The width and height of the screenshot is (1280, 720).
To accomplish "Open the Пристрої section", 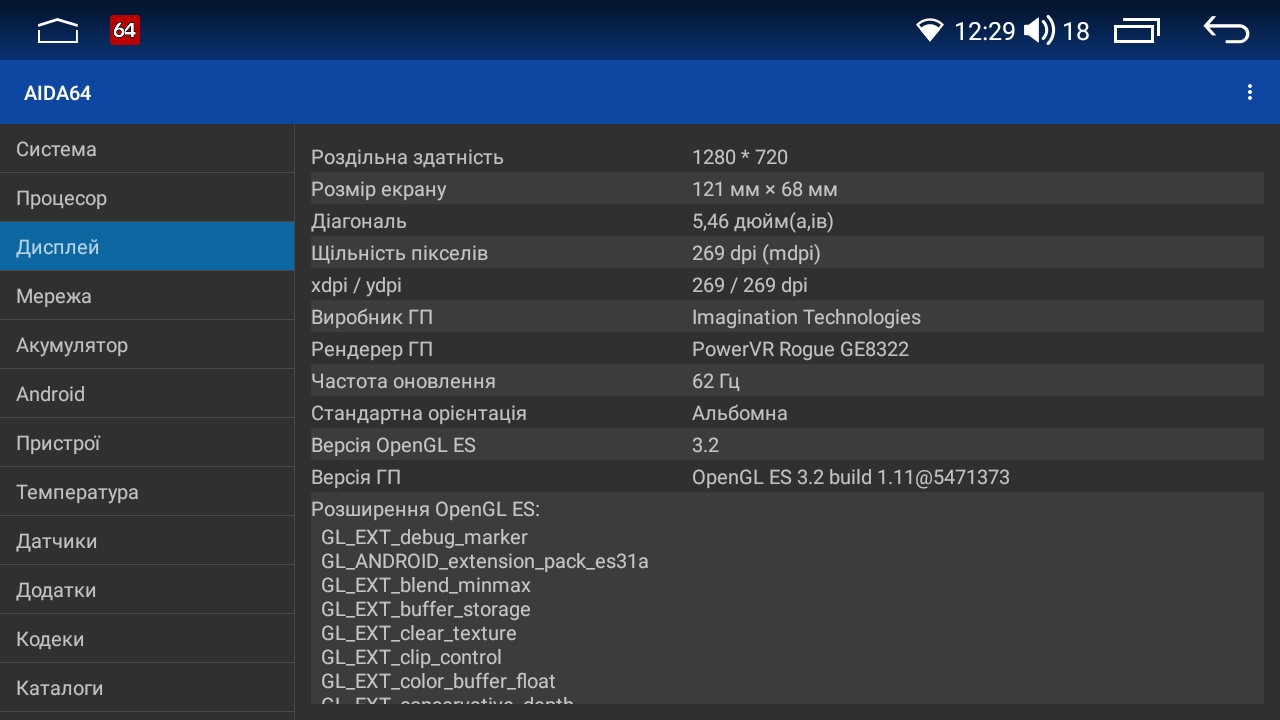I will 147,443.
